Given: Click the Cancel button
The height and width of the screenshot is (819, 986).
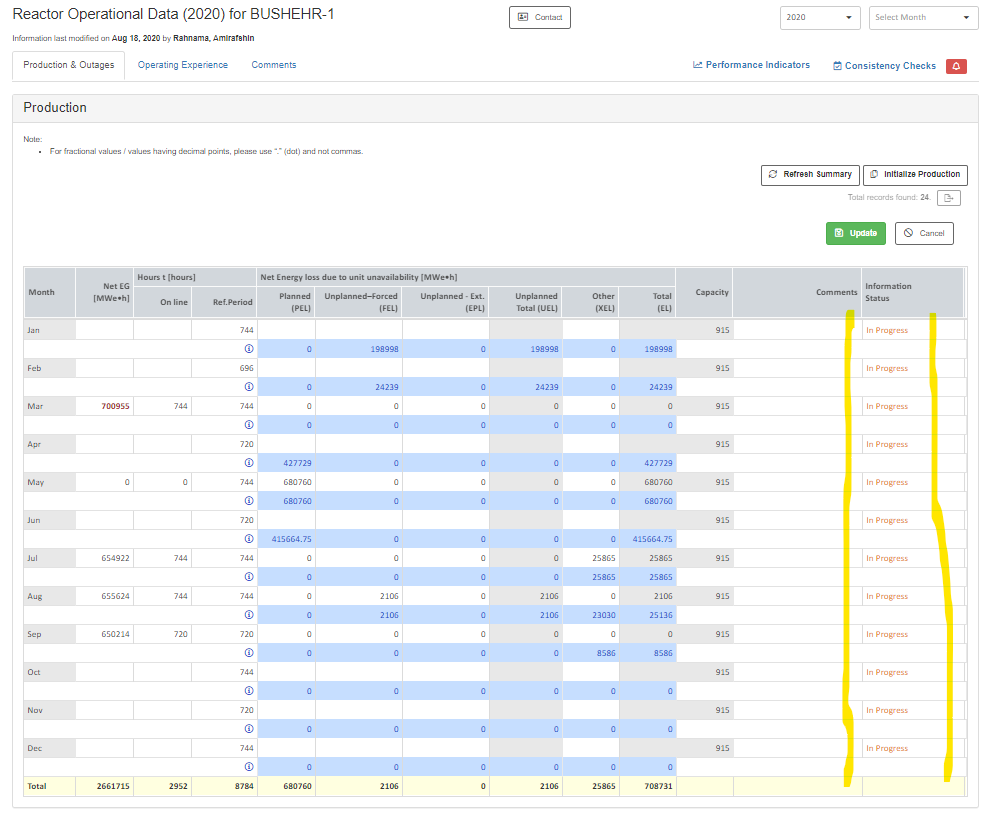Looking at the screenshot, I should [924, 233].
